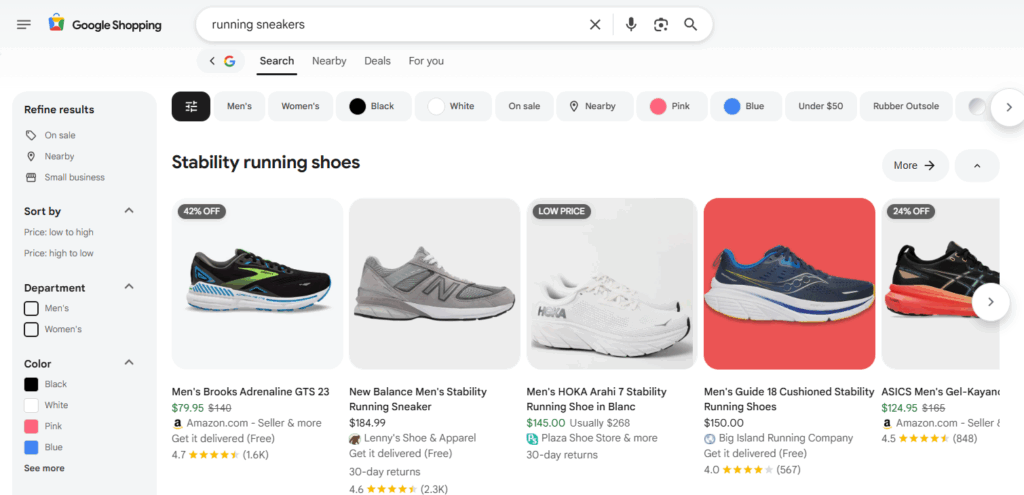Open Men's HOKA Arahi 7 title link
The image size is (1024, 495).
coord(596,399)
